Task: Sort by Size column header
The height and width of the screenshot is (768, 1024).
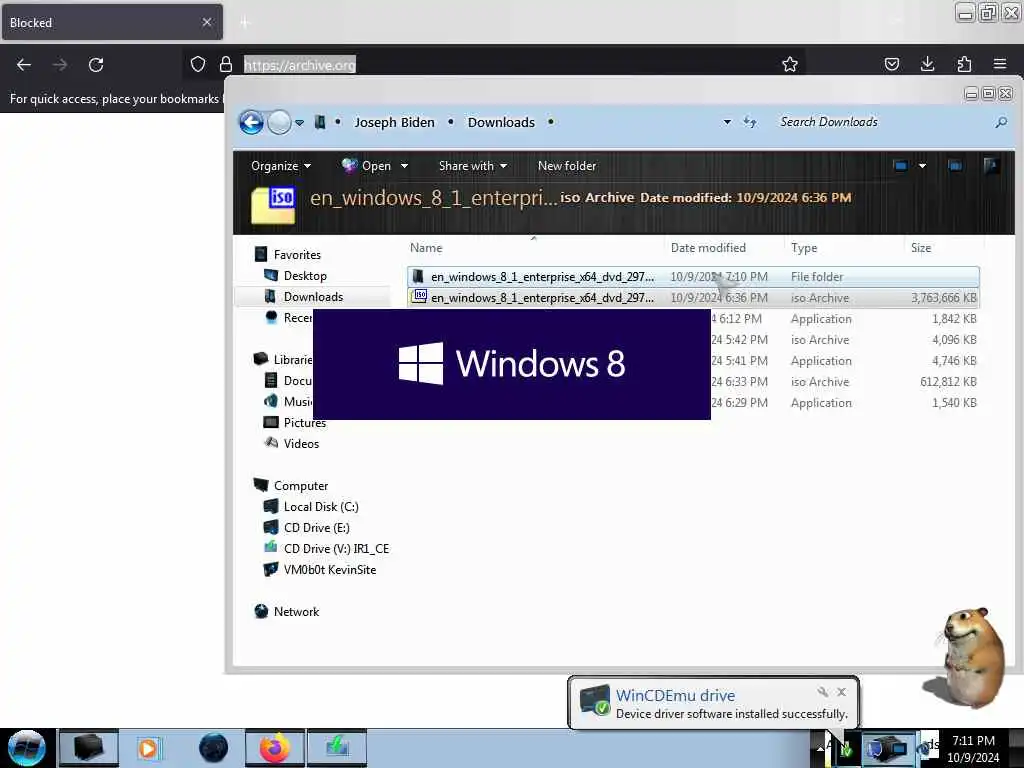Action: click(944, 248)
